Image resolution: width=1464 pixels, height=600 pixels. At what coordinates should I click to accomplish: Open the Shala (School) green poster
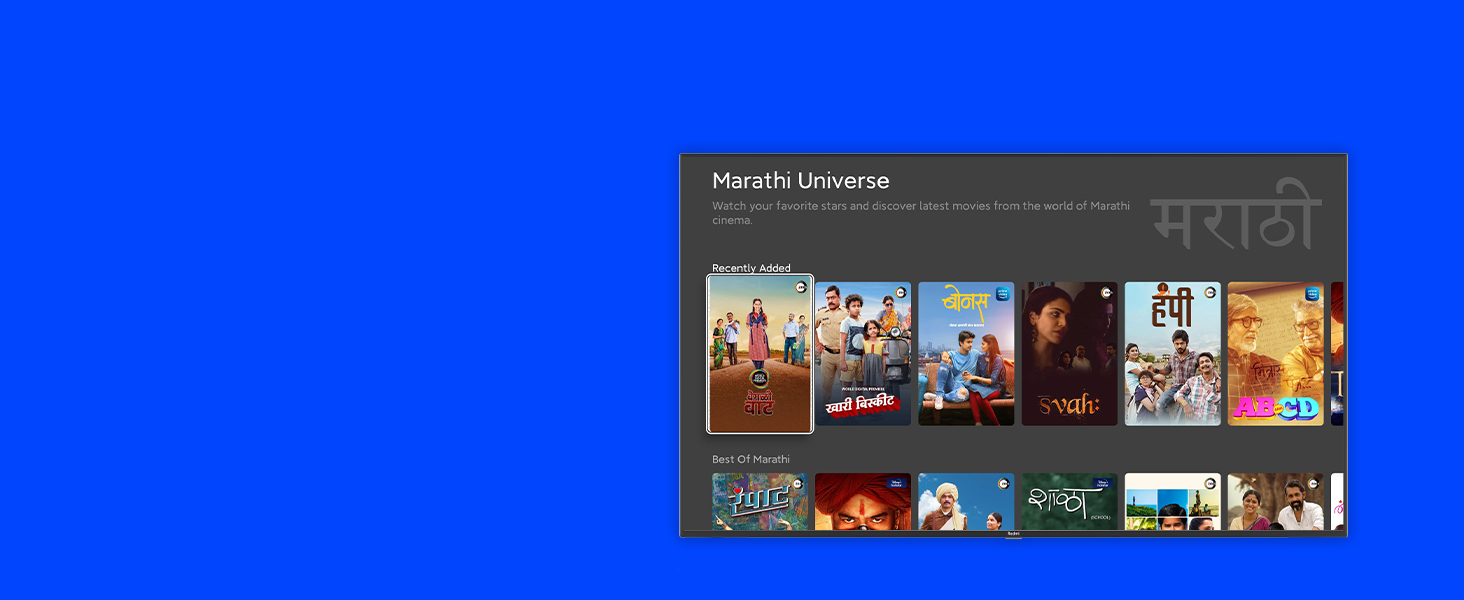(x=1069, y=501)
